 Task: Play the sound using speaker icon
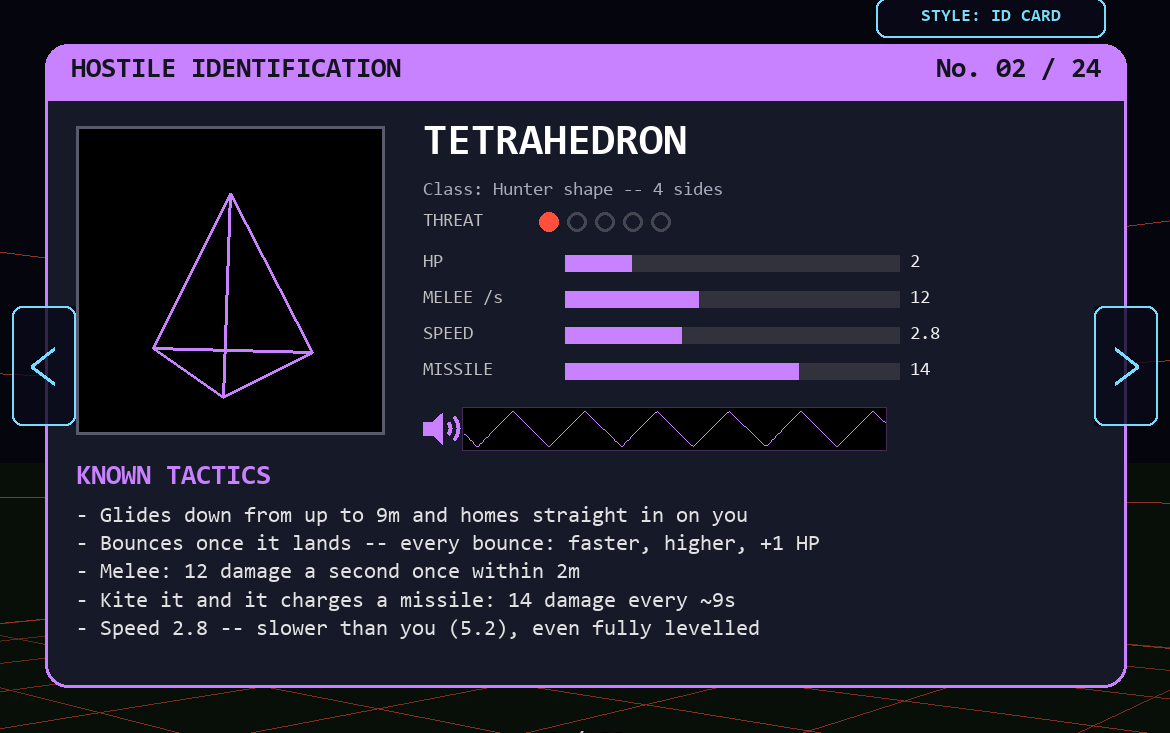coord(441,429)
